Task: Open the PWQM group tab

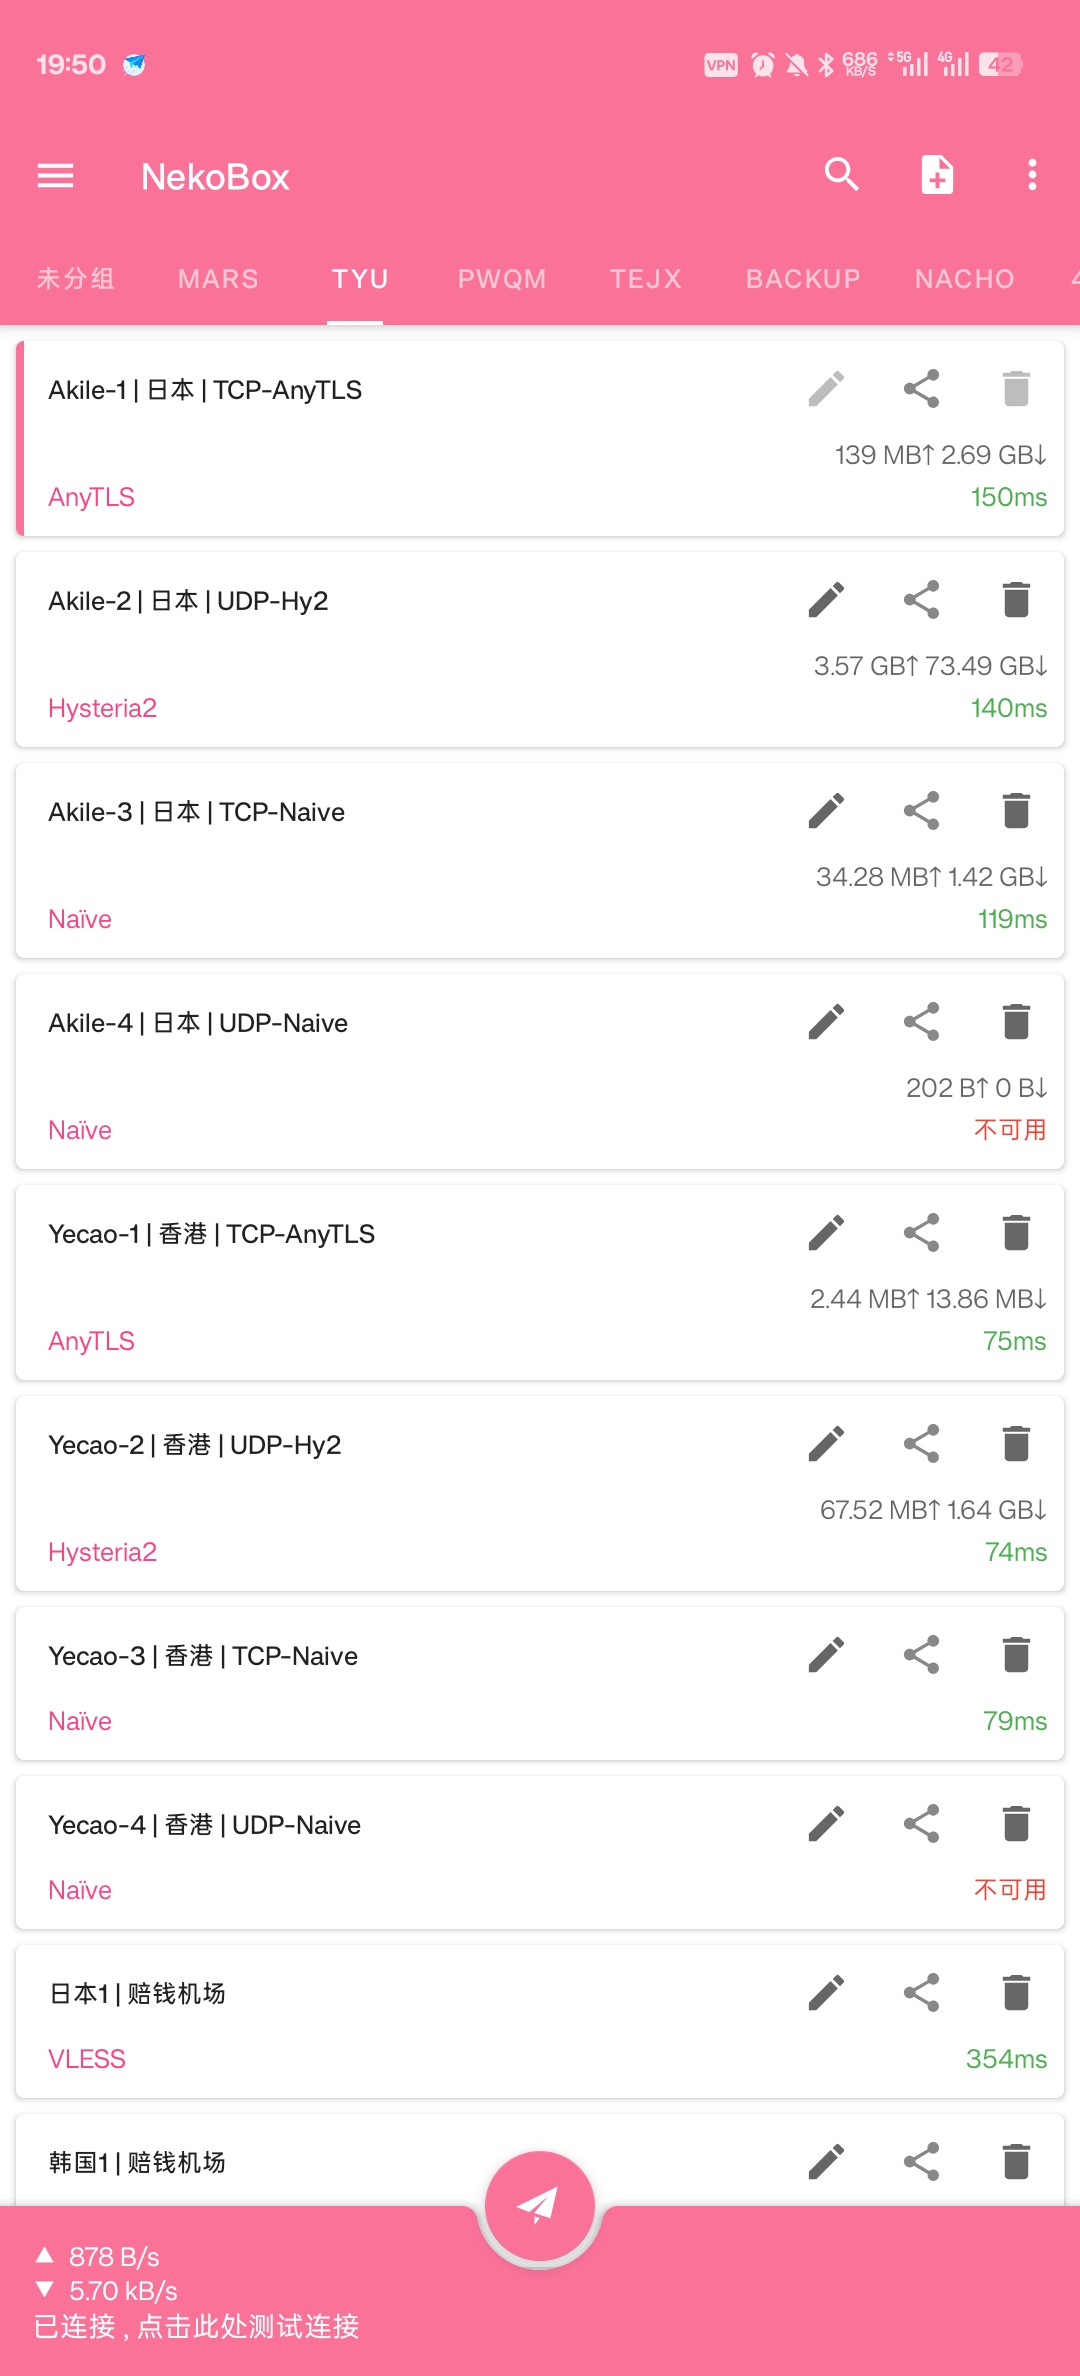Action: coord(502,279)
